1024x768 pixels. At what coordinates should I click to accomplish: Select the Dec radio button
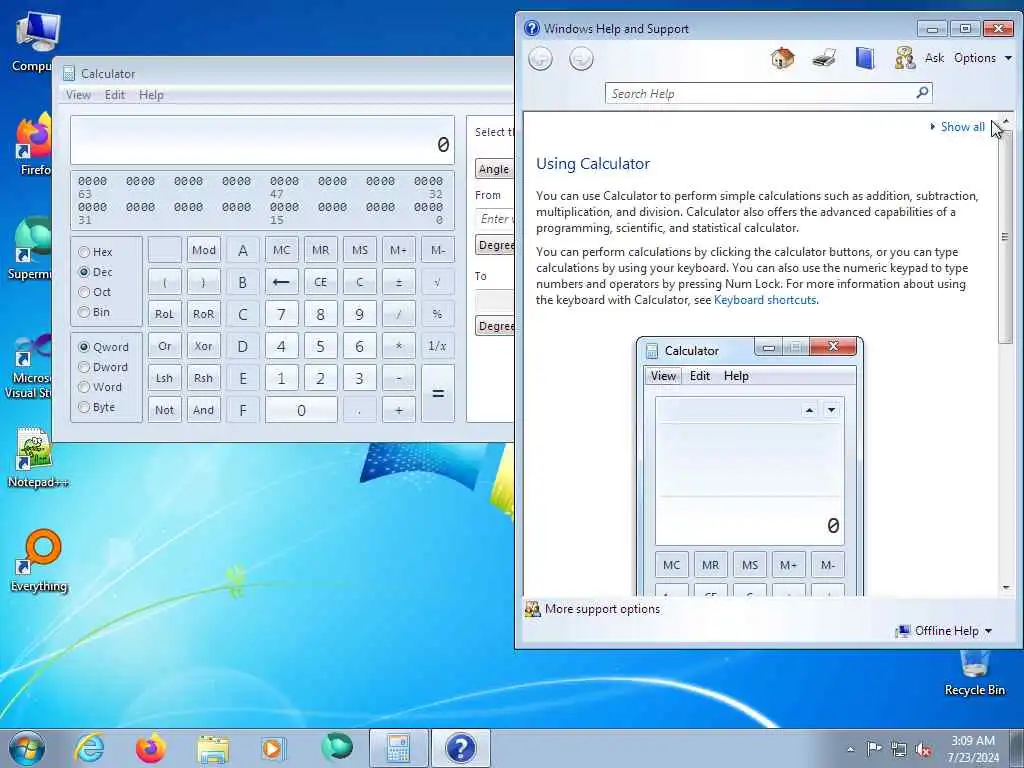[84, 272]
